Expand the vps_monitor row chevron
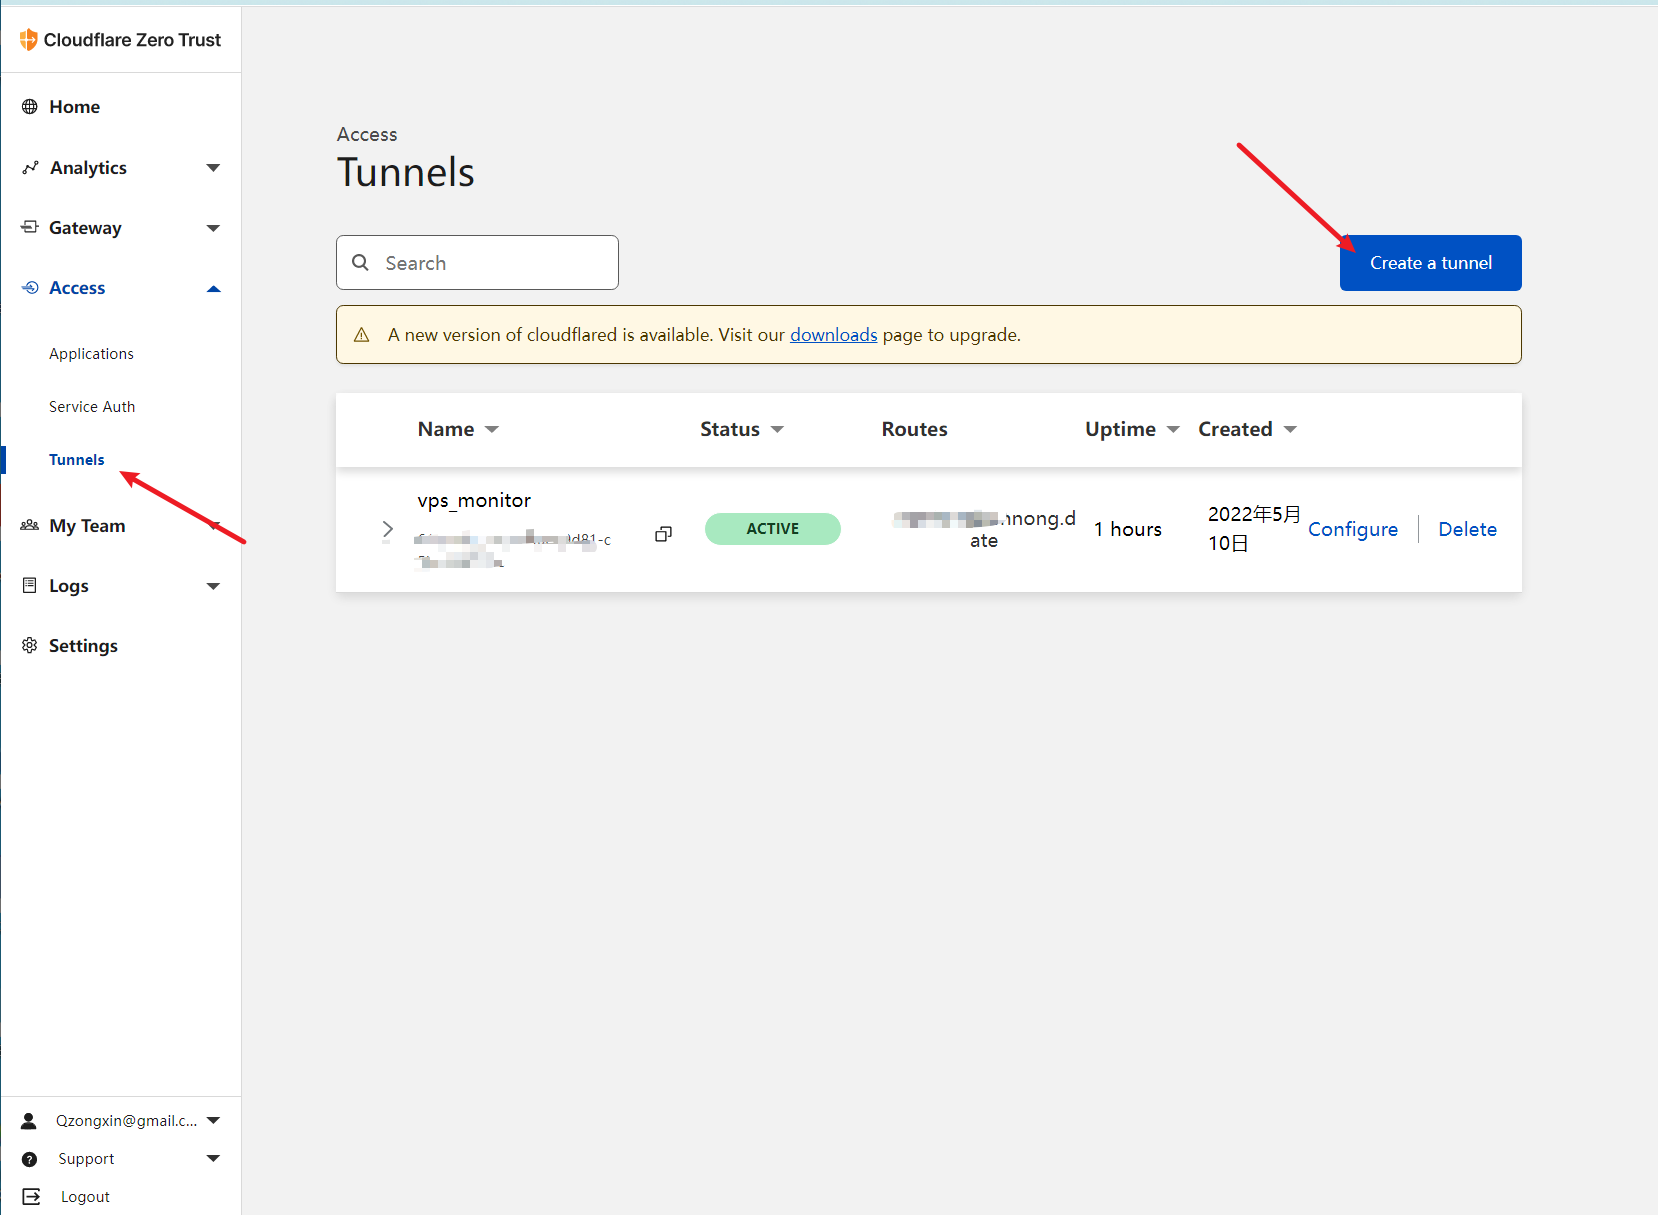This screenshot has width=1658, height=1215. pyautogui.click(x=388, y=529)
